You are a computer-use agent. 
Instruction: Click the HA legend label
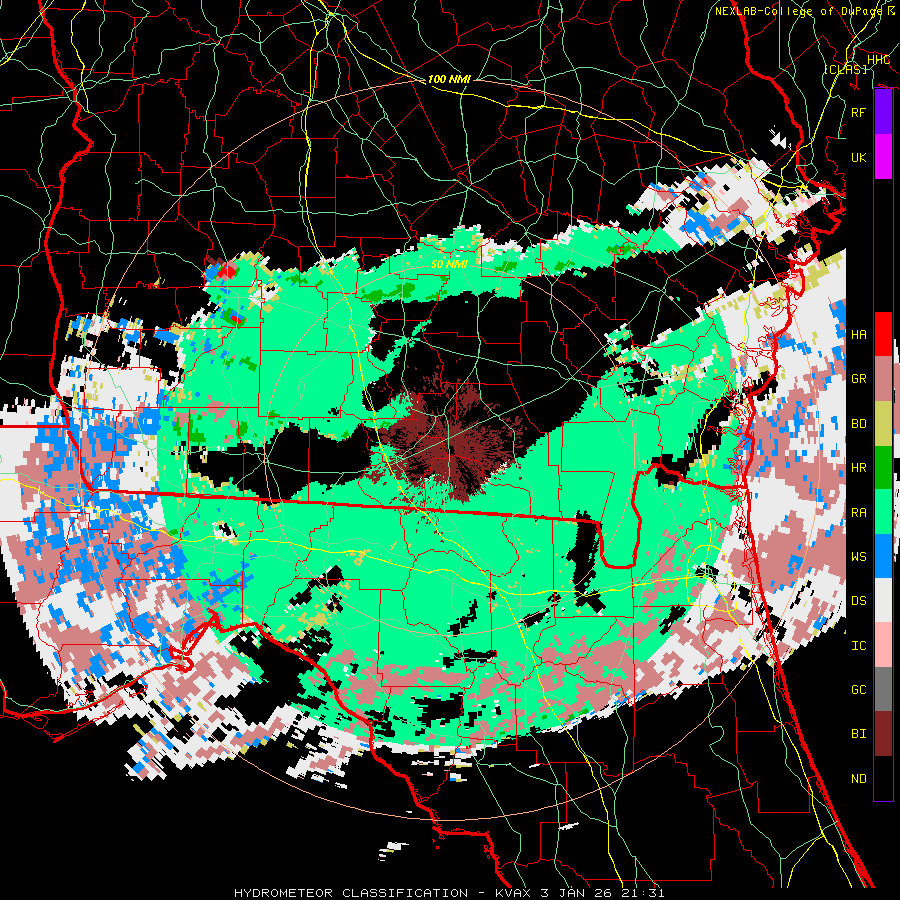(x=859, y=335)
